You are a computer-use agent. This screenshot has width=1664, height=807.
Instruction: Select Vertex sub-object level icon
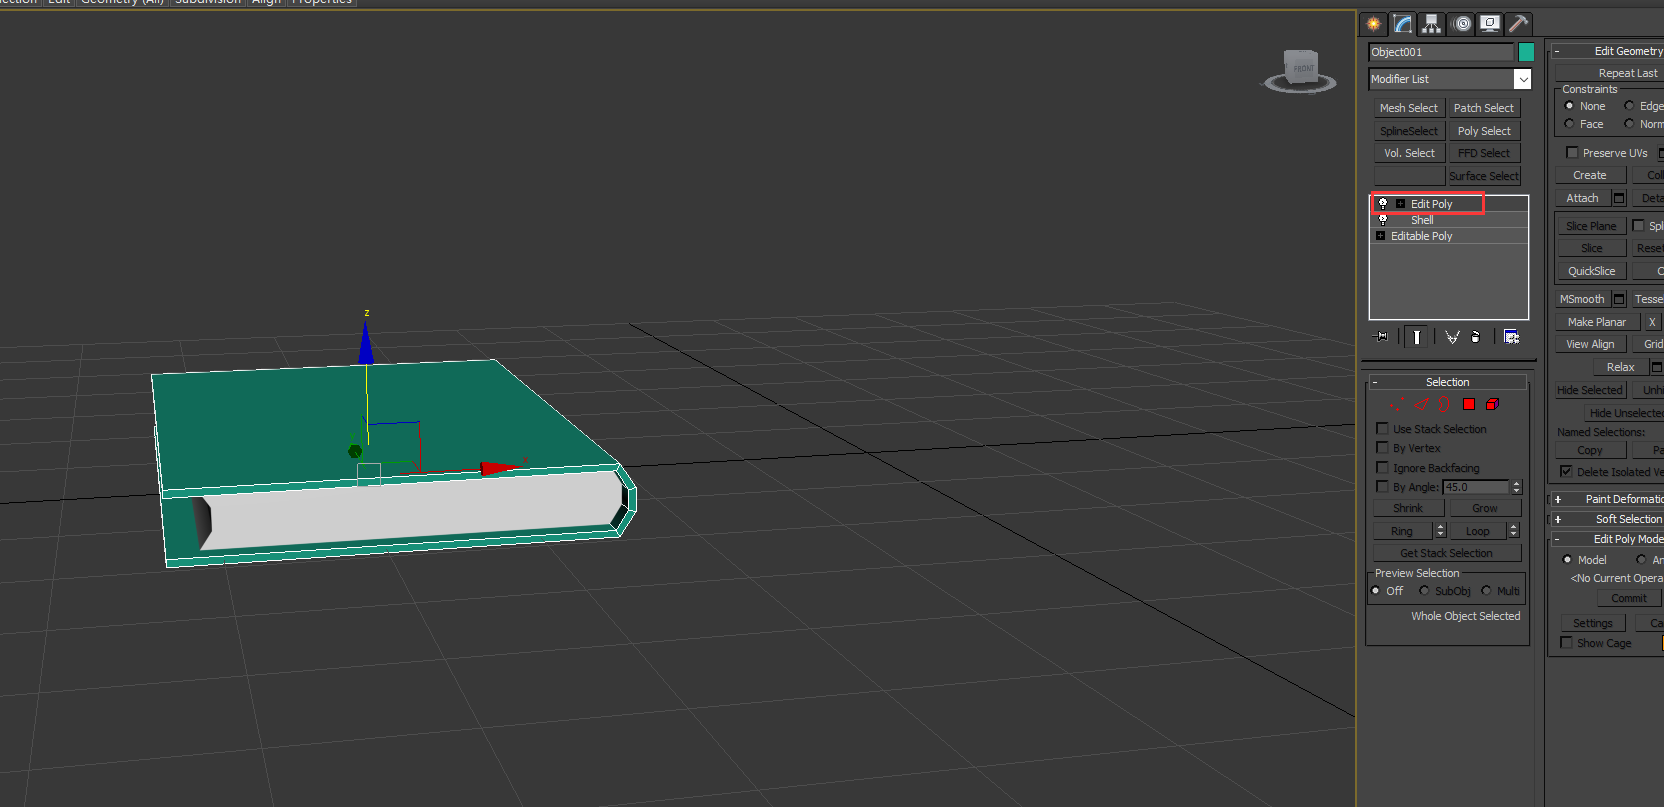point(1396,404)
